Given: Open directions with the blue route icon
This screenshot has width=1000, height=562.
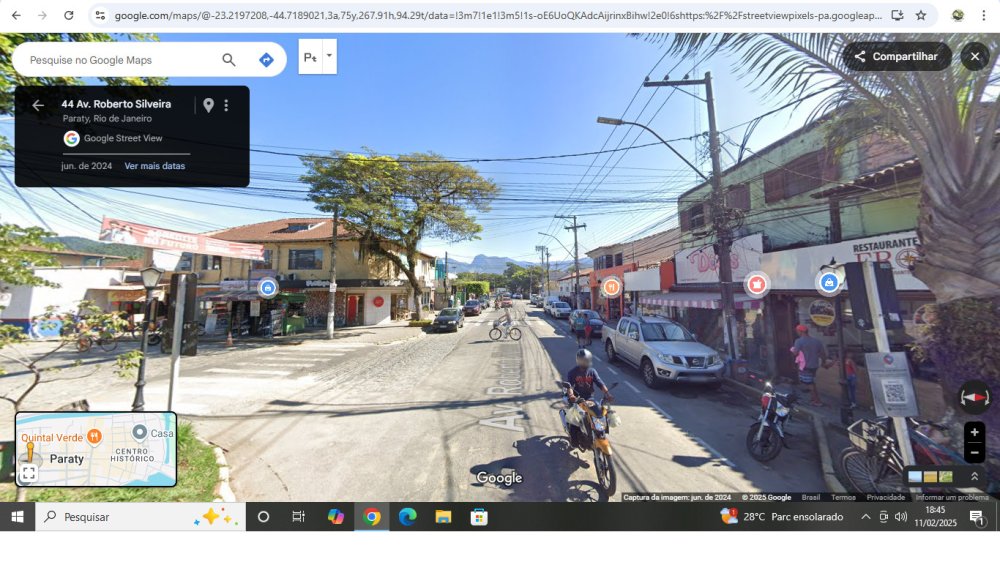Looking at the screenshot, I should (266, 60).
